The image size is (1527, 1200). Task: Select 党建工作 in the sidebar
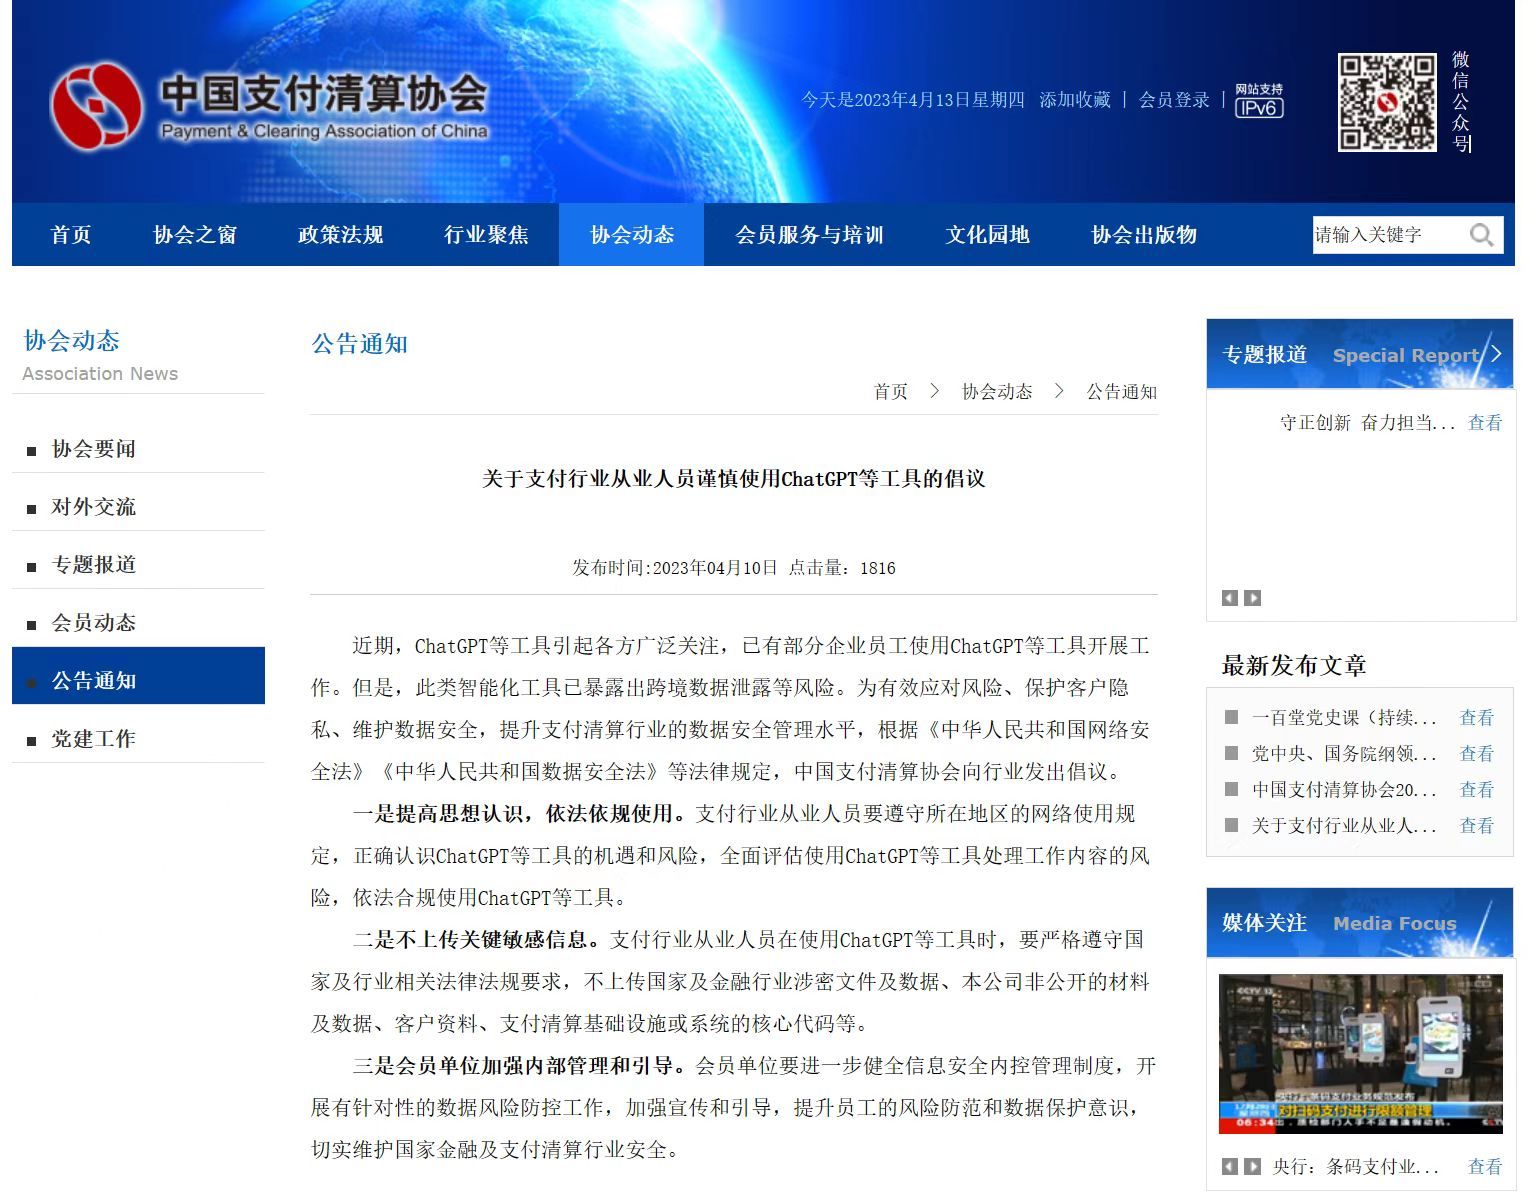[138, 739]
